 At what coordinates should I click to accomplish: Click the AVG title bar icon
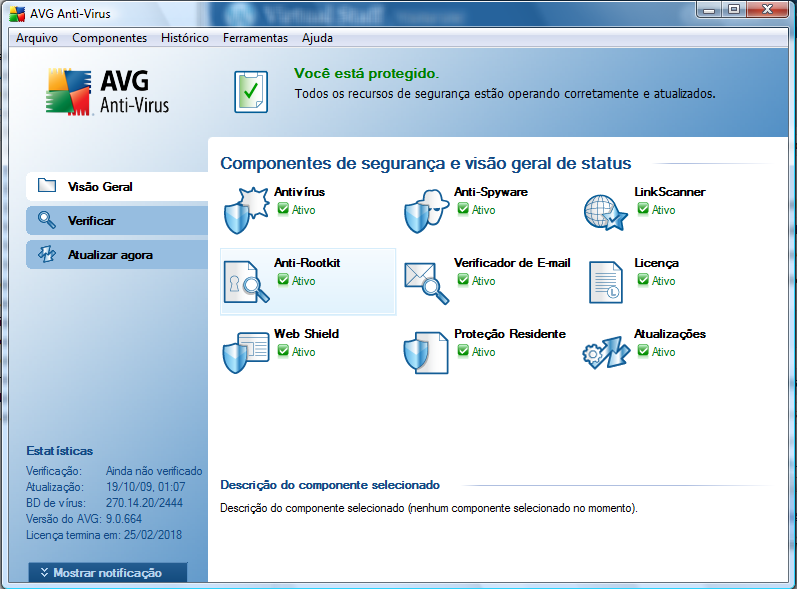click(x=17, y=14)
